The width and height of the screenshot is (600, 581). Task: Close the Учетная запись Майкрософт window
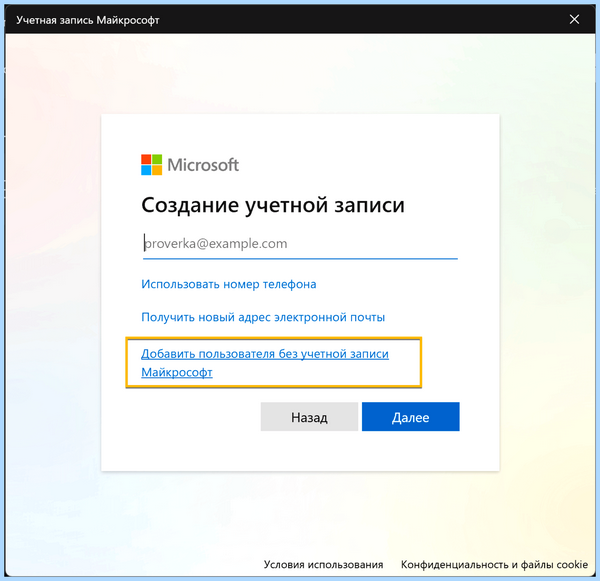pos(574,20)
